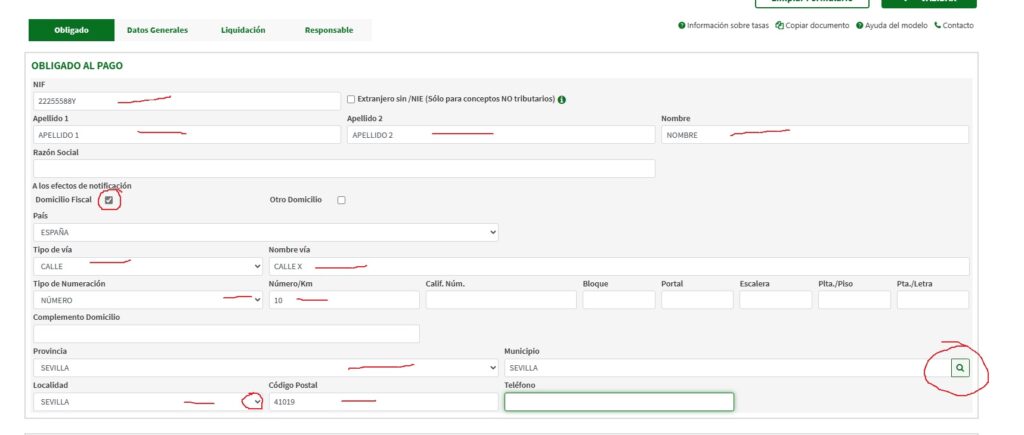Open the Tipo de Numeración dropdown
Screen dimensions: 1024x435
[147, 300]
